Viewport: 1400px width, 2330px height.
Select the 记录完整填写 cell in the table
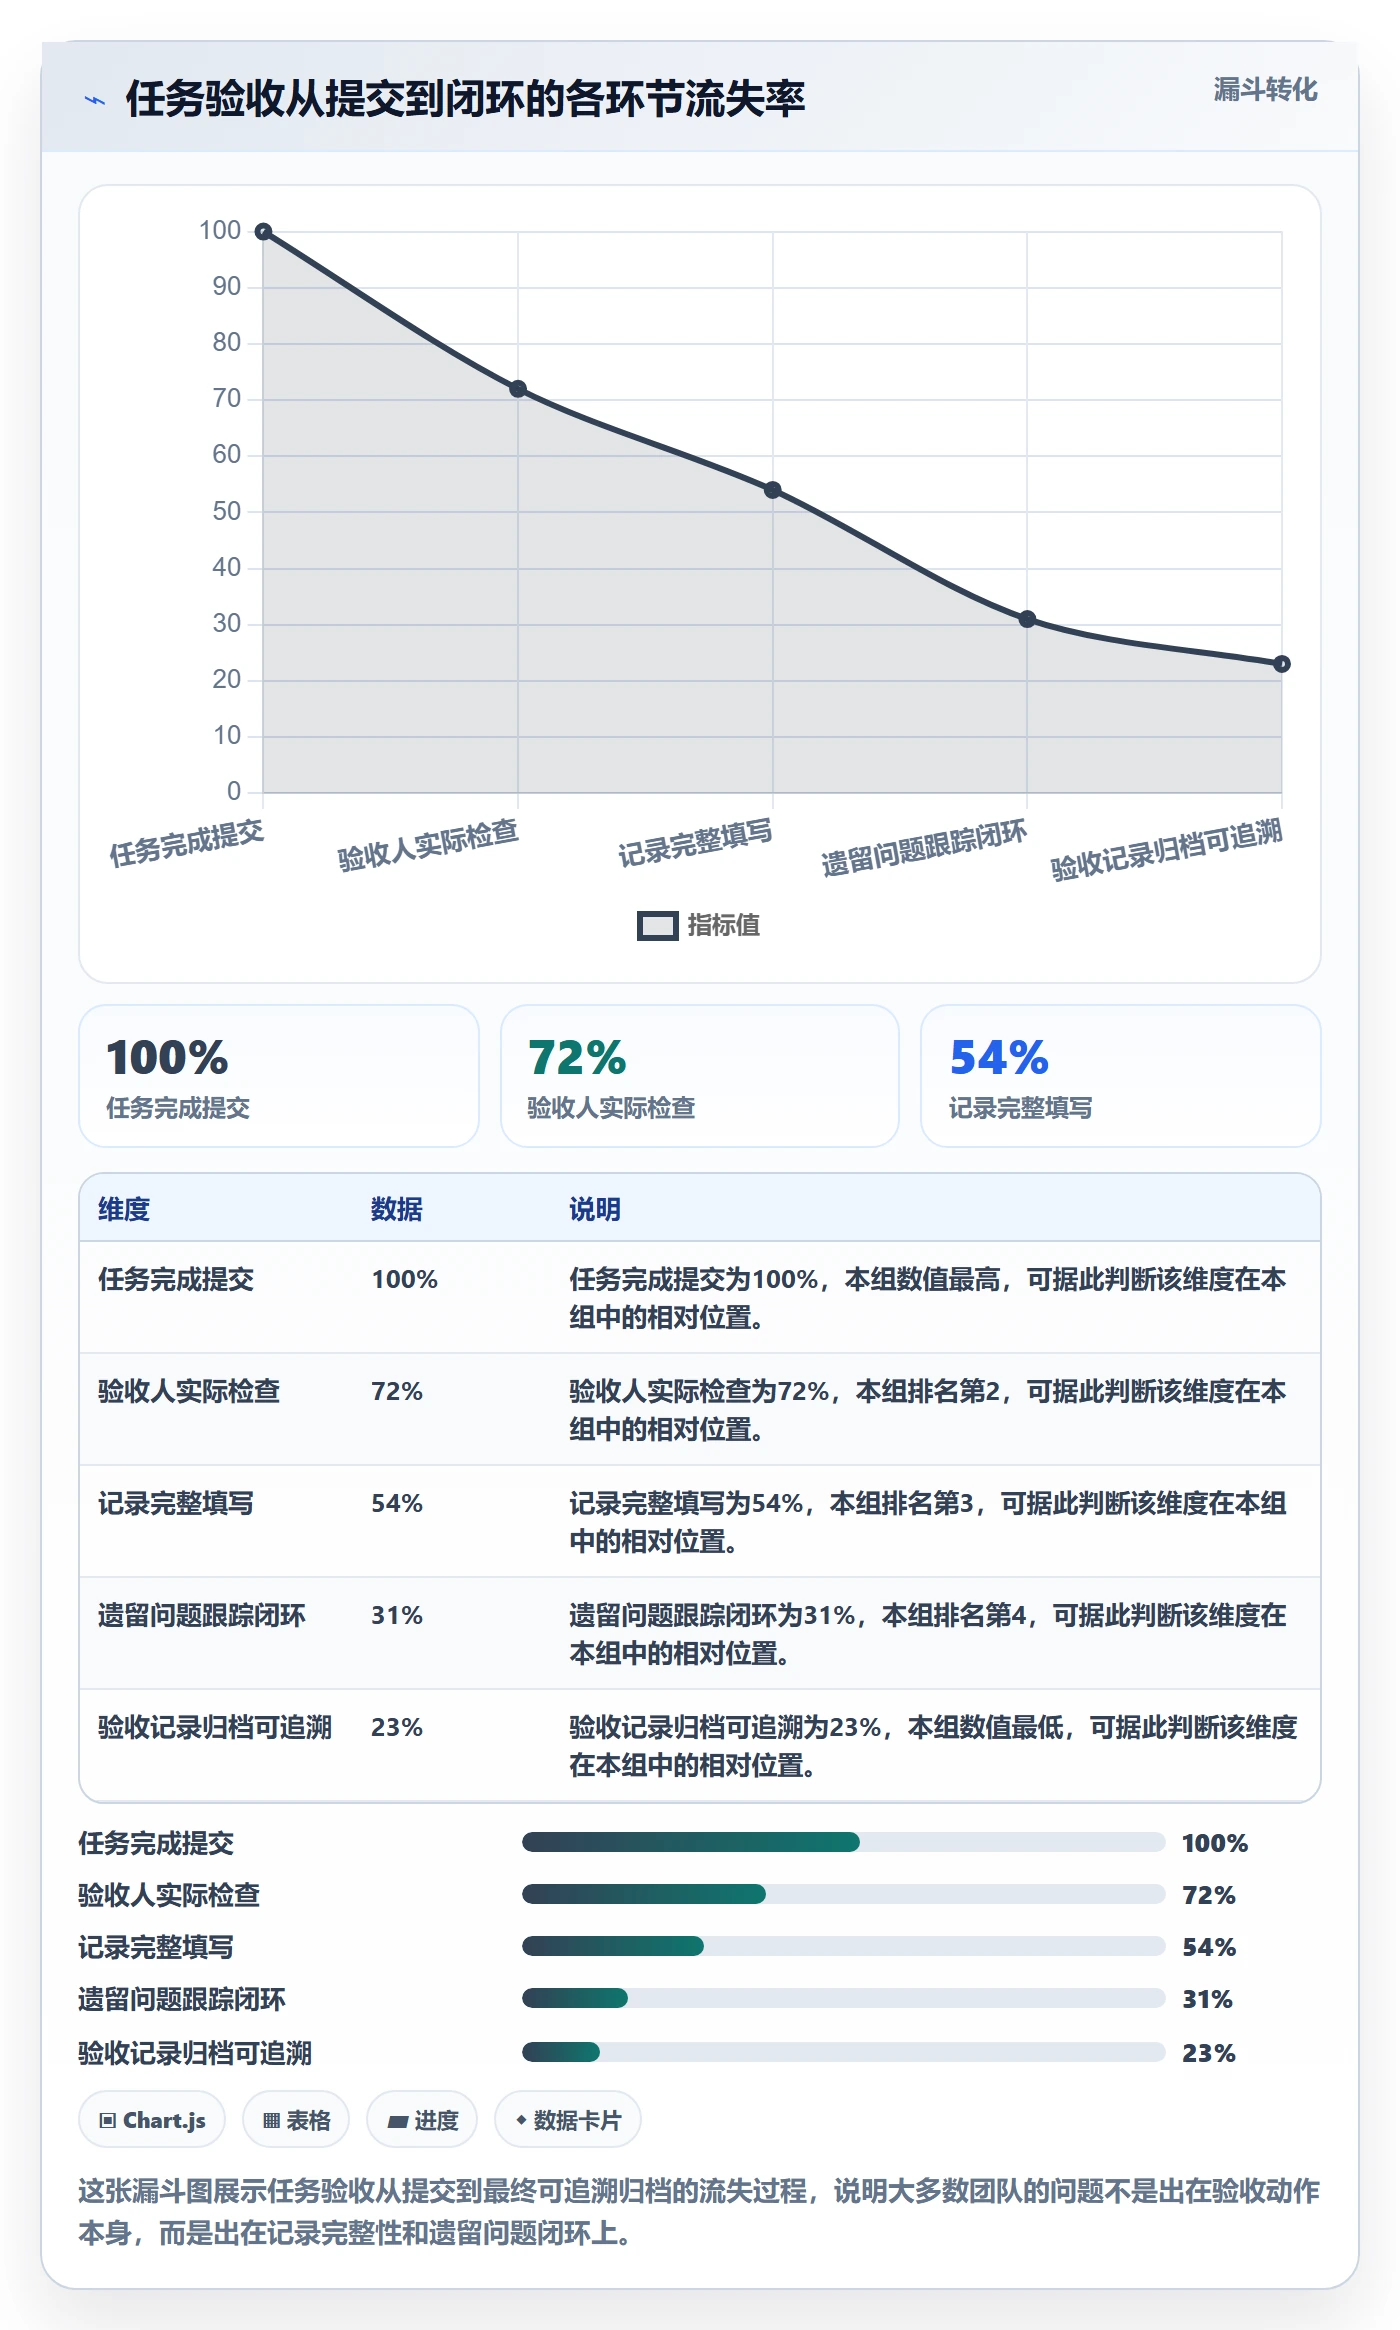176,1503
